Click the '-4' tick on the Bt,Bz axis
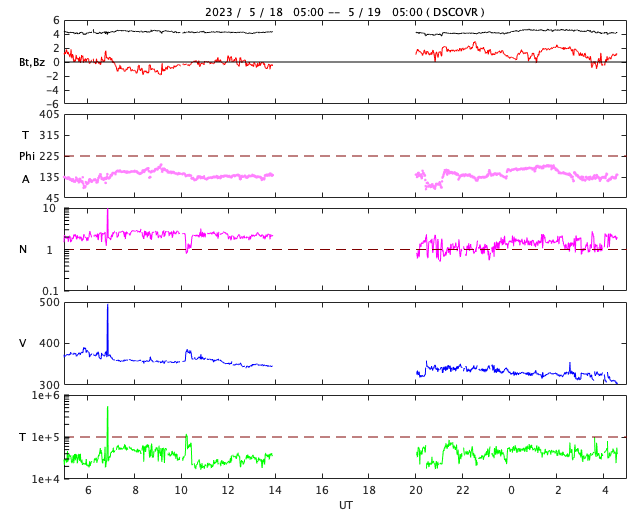 [x=53, y=91]
